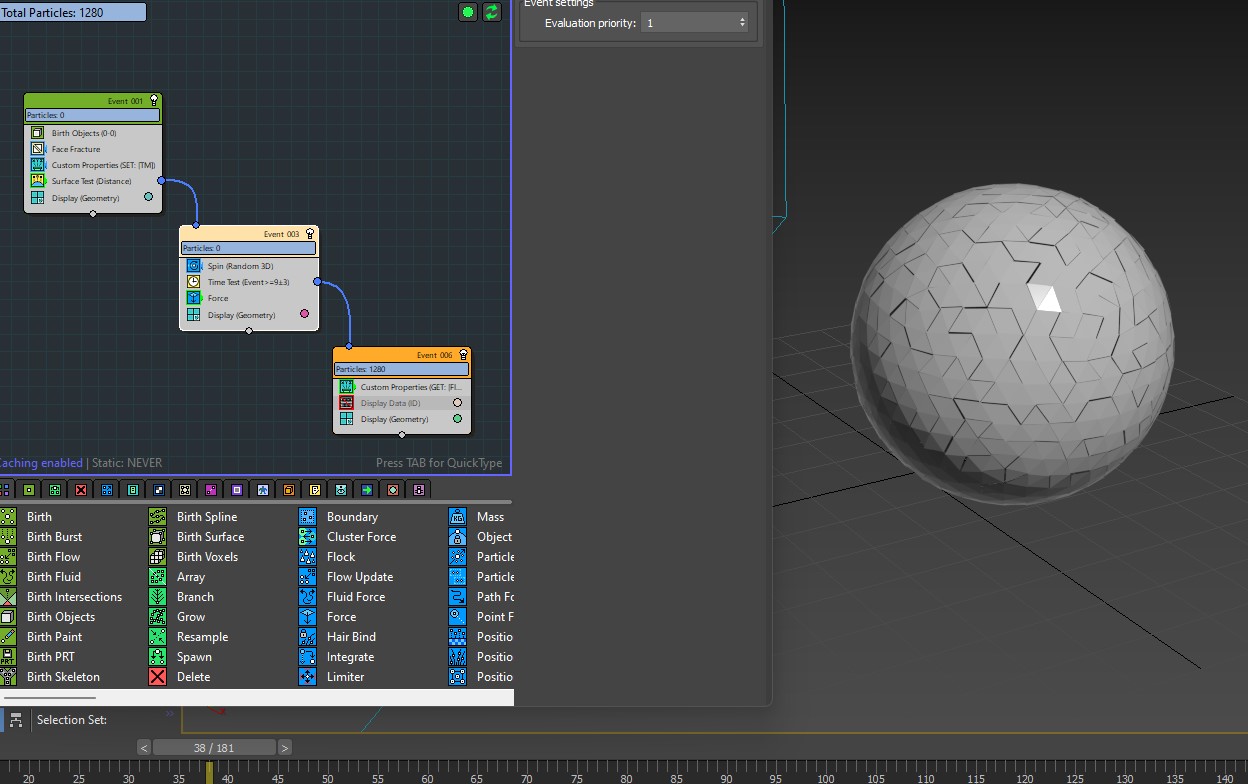Toggle the Event 001 lightbulb
The image size is (1248, 784).
(x=154, y=100)
